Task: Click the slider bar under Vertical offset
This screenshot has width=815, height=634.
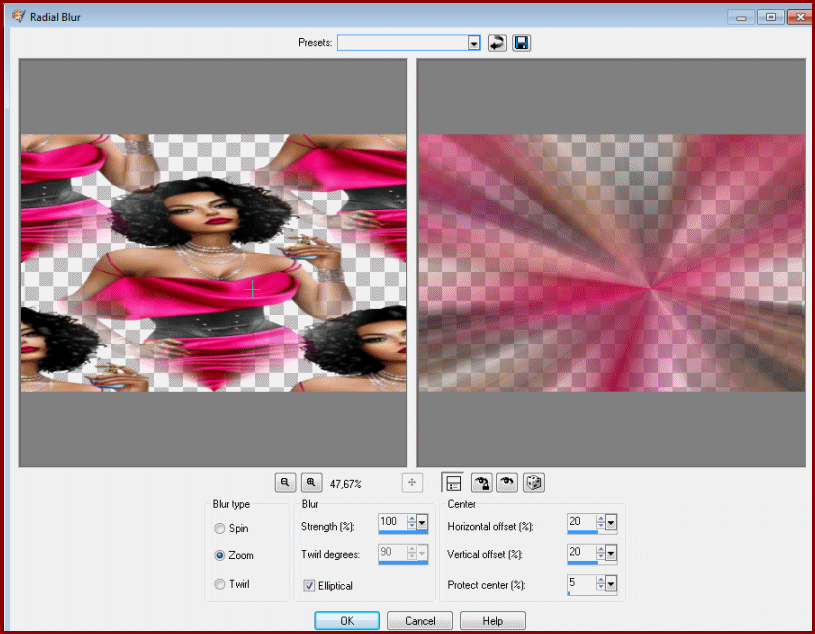Action: (592, 563)
